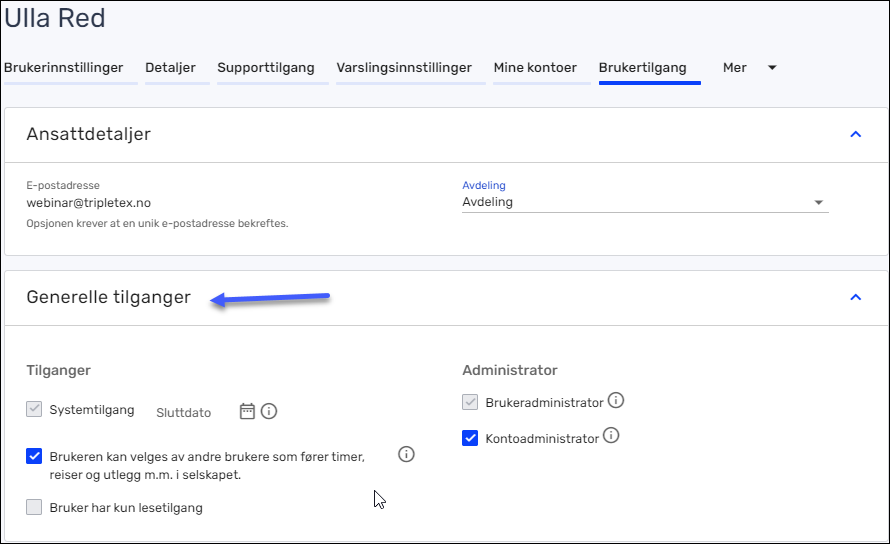The height and width of the screenshot is (544, 890).
Task: Uncheck 'Brukeren kan velges av andre brukere'
Action: [x=35, y=456]
